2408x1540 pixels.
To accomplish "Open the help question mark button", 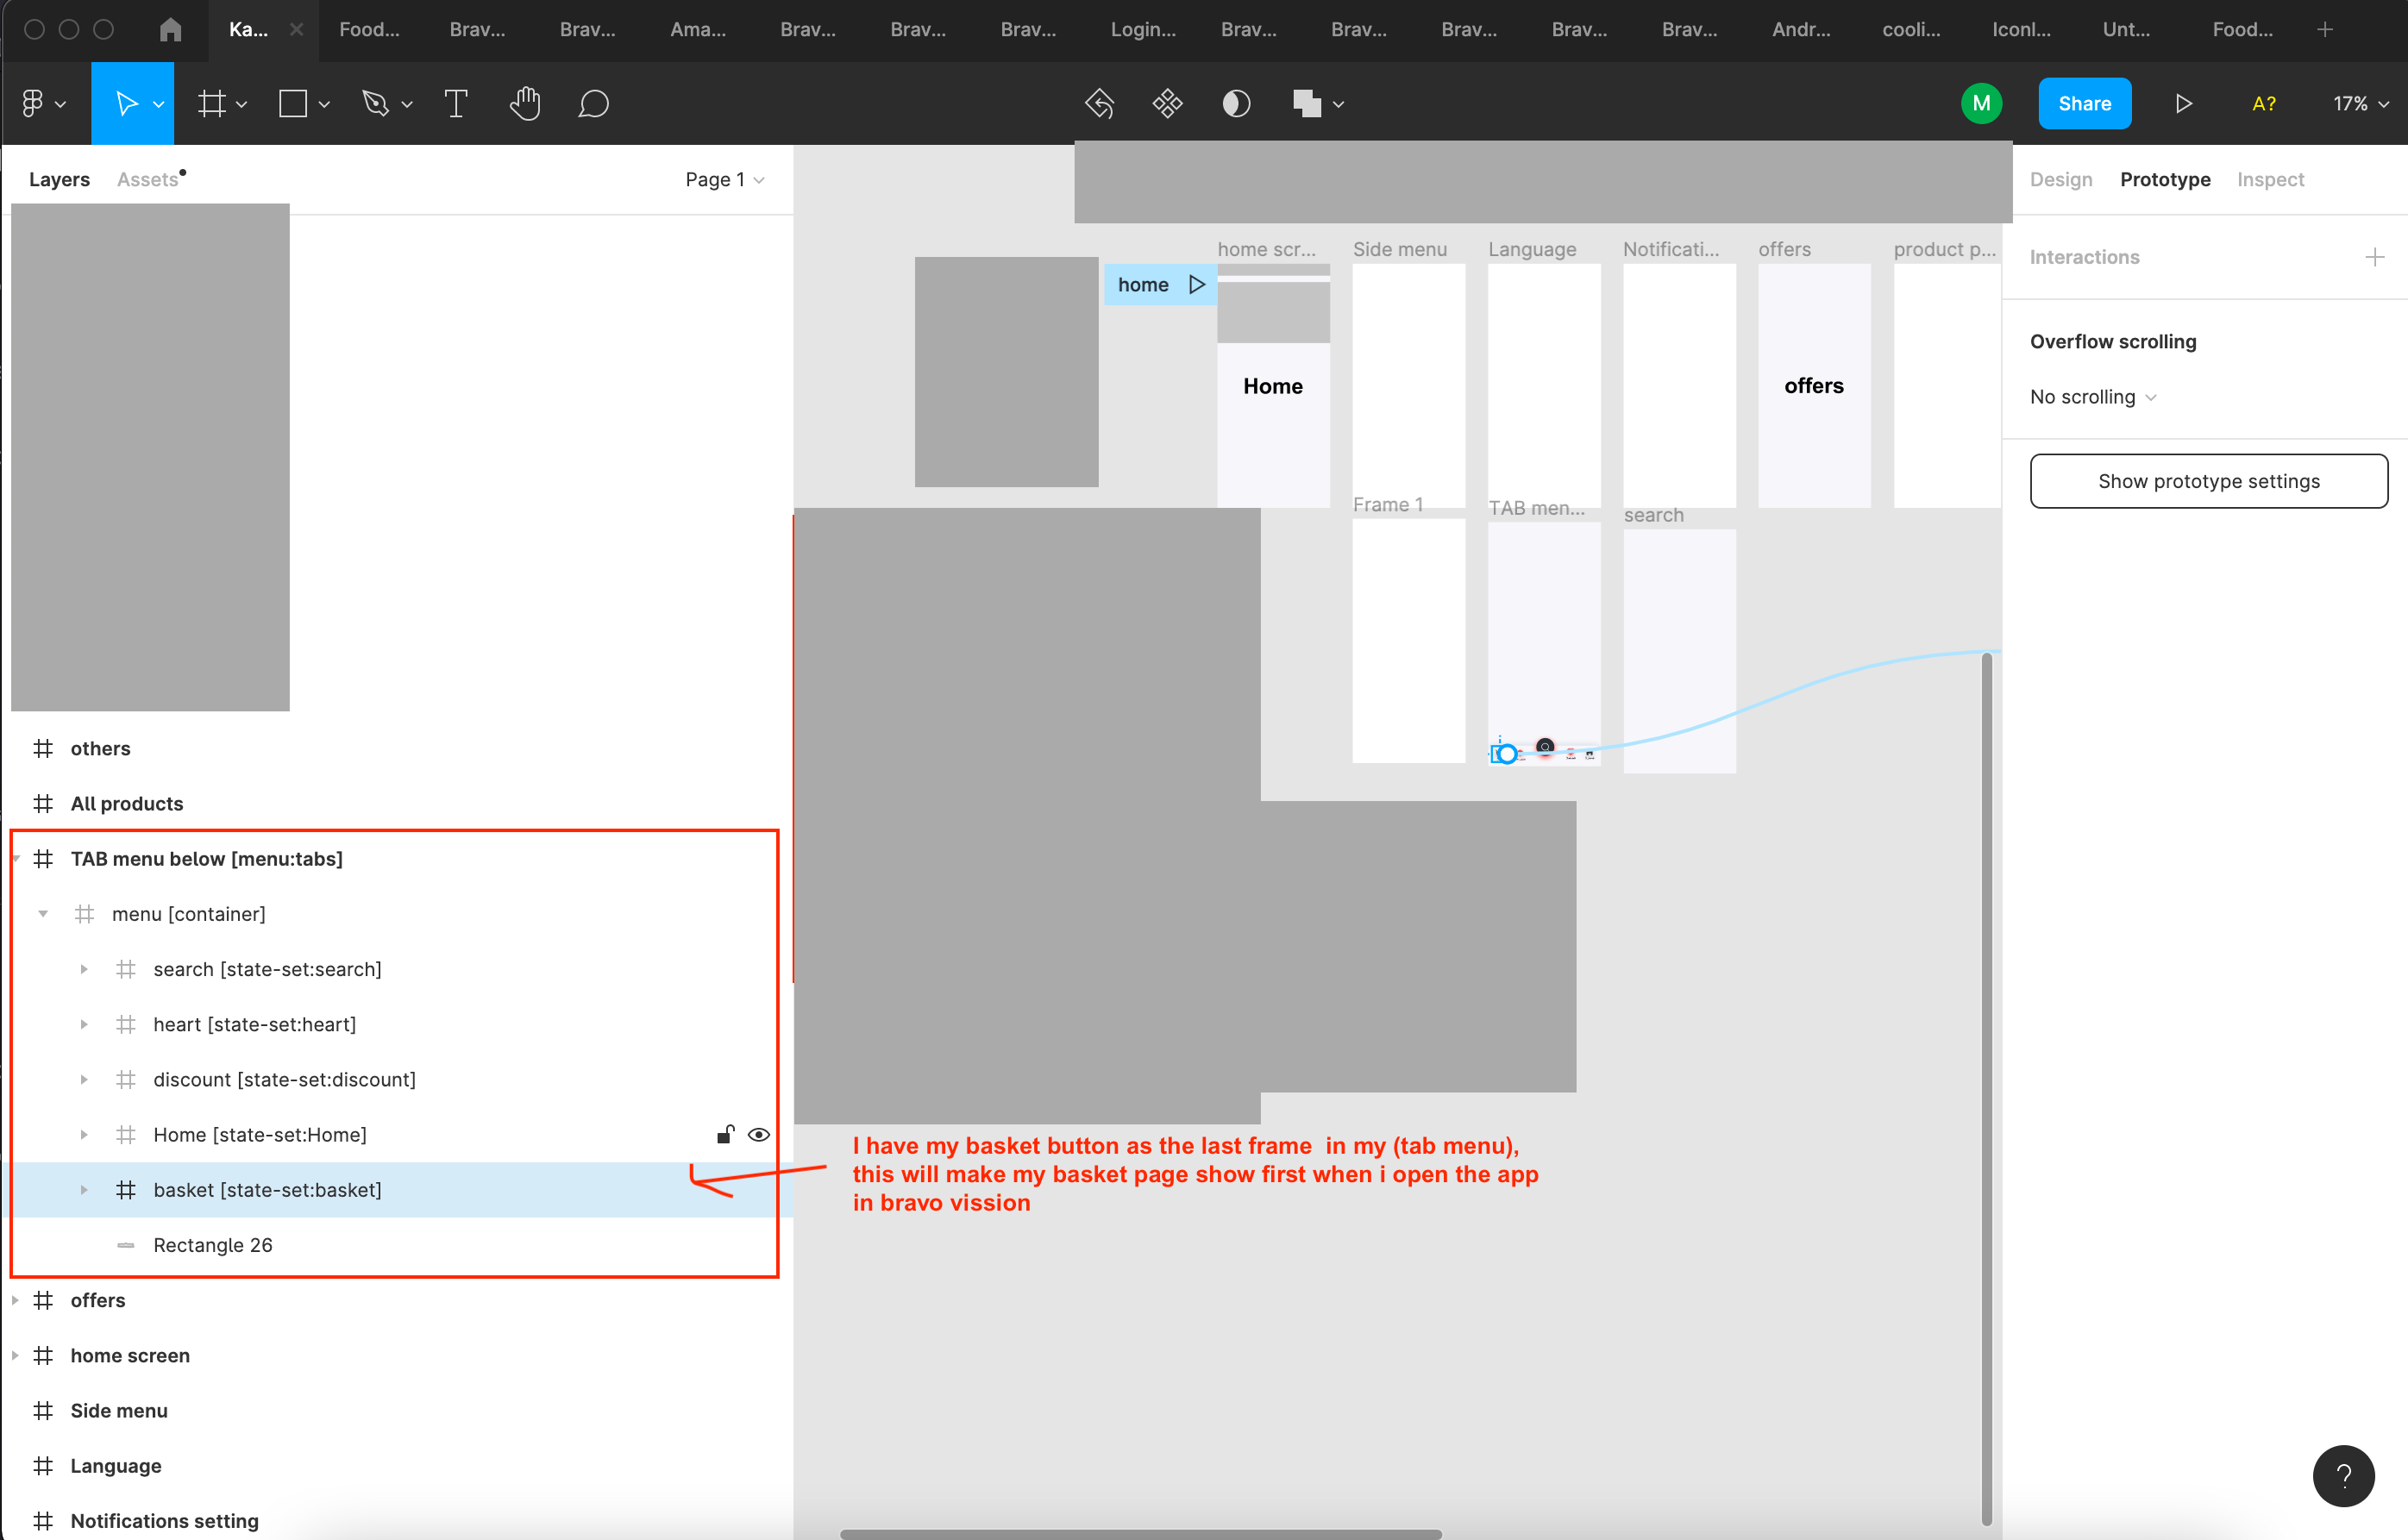I will tap(2343, 1475).
